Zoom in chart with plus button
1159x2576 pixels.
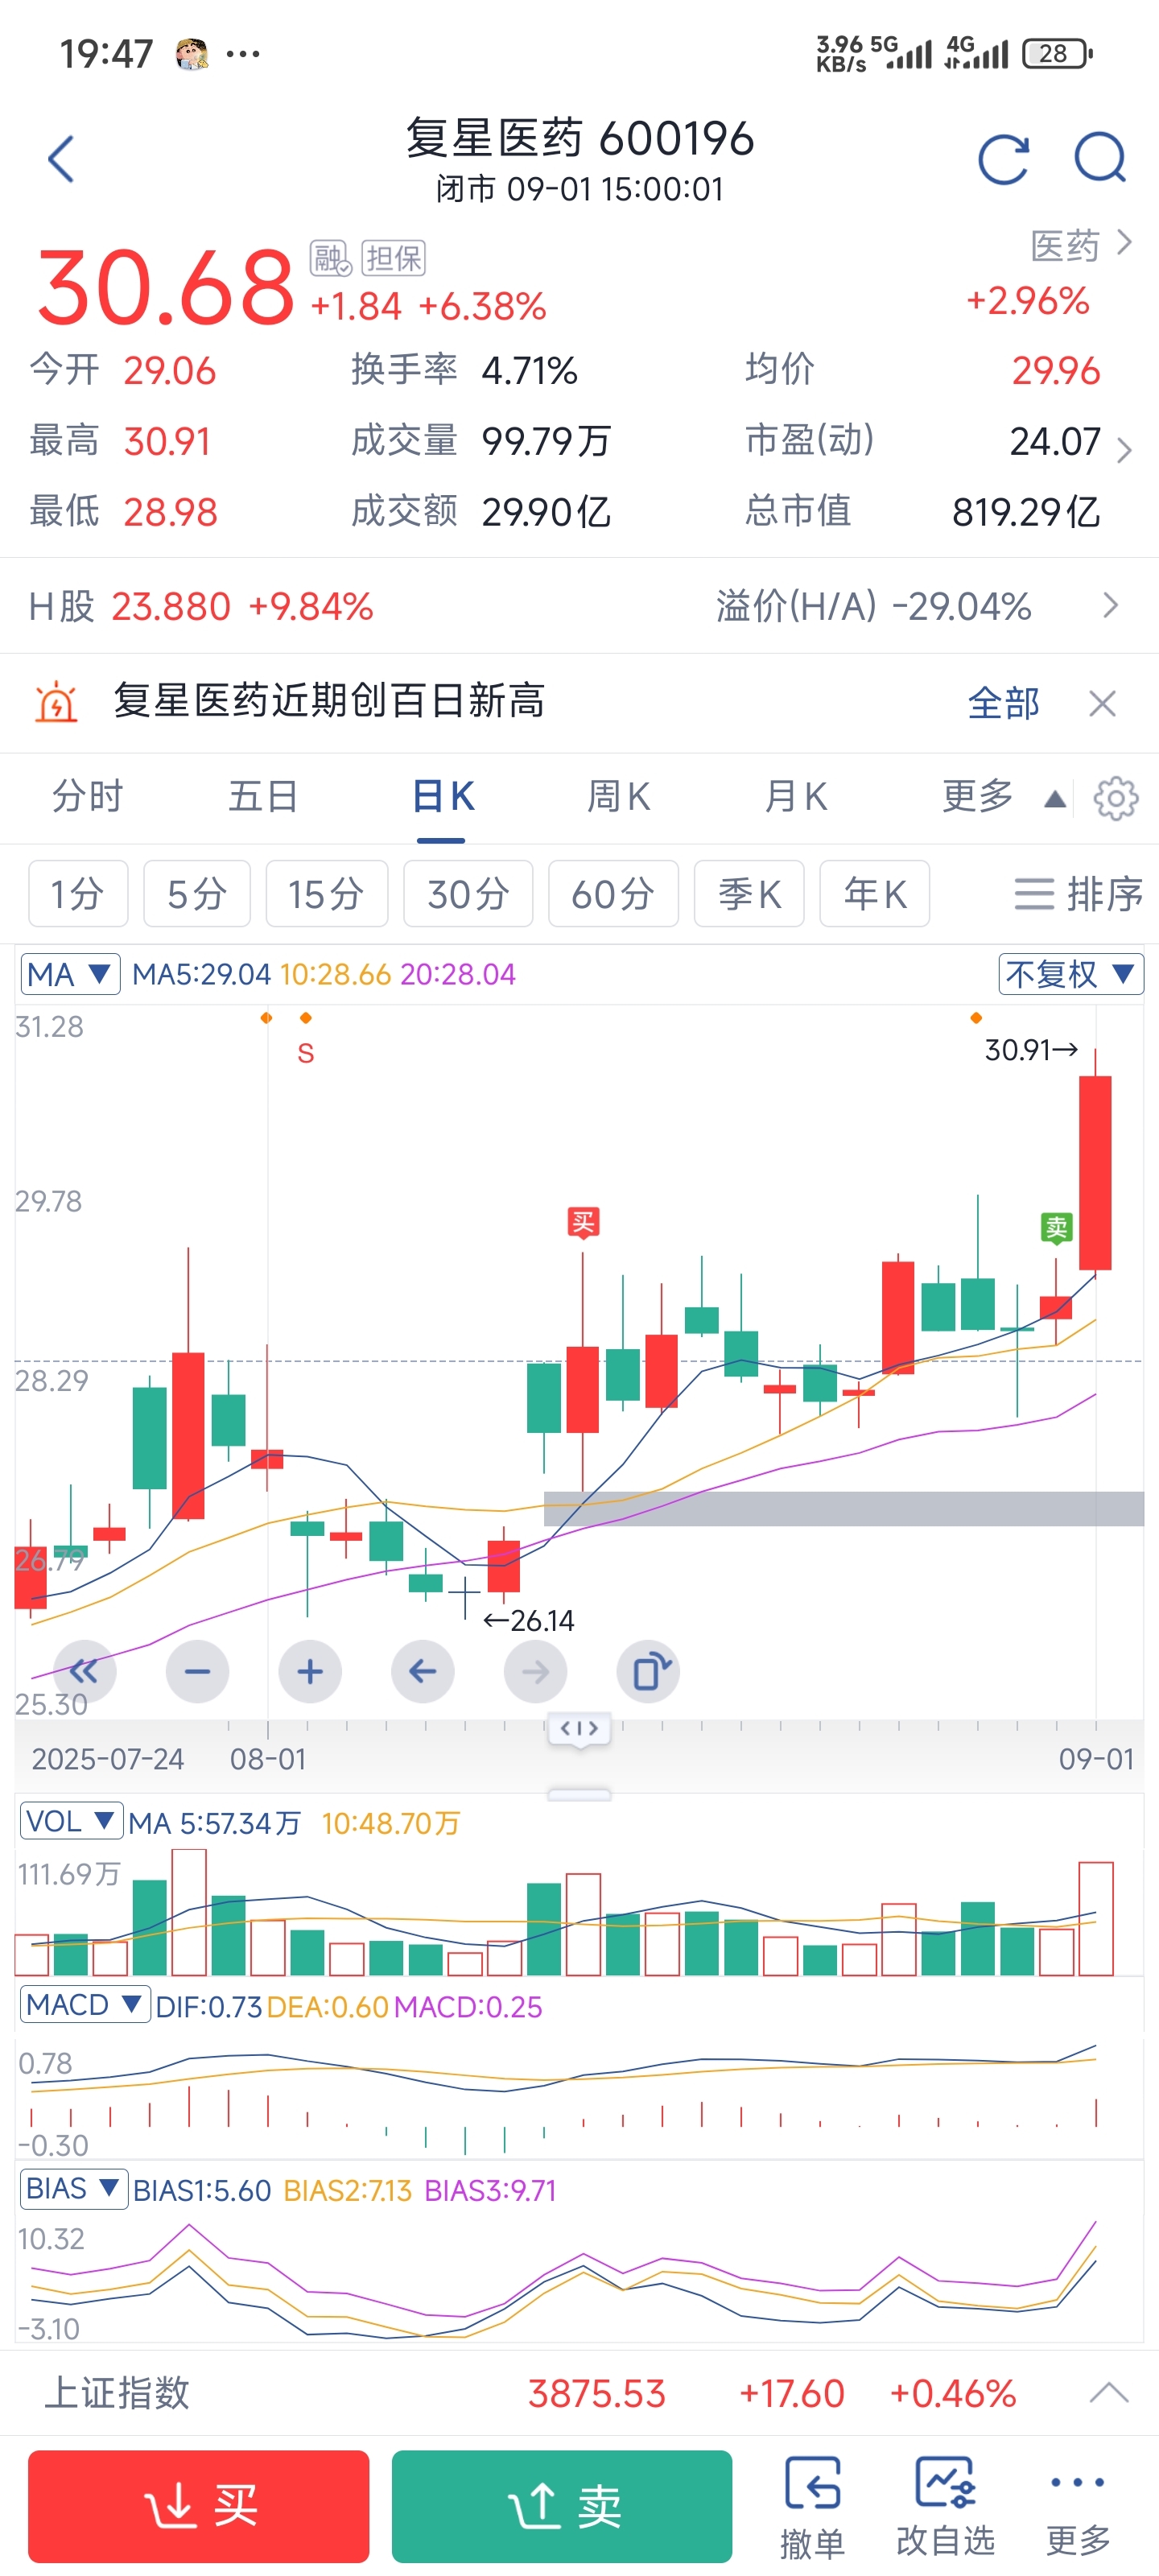point(310,1671)
